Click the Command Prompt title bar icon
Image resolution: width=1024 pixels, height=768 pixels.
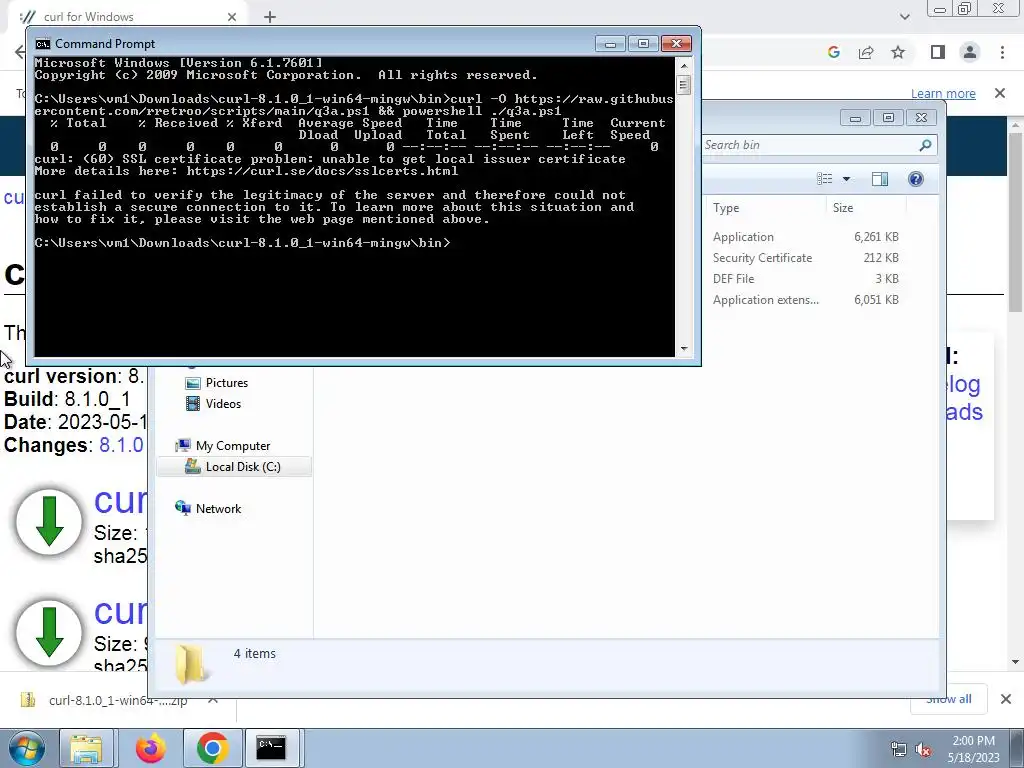pyautogui.click(x=42, y=44)
